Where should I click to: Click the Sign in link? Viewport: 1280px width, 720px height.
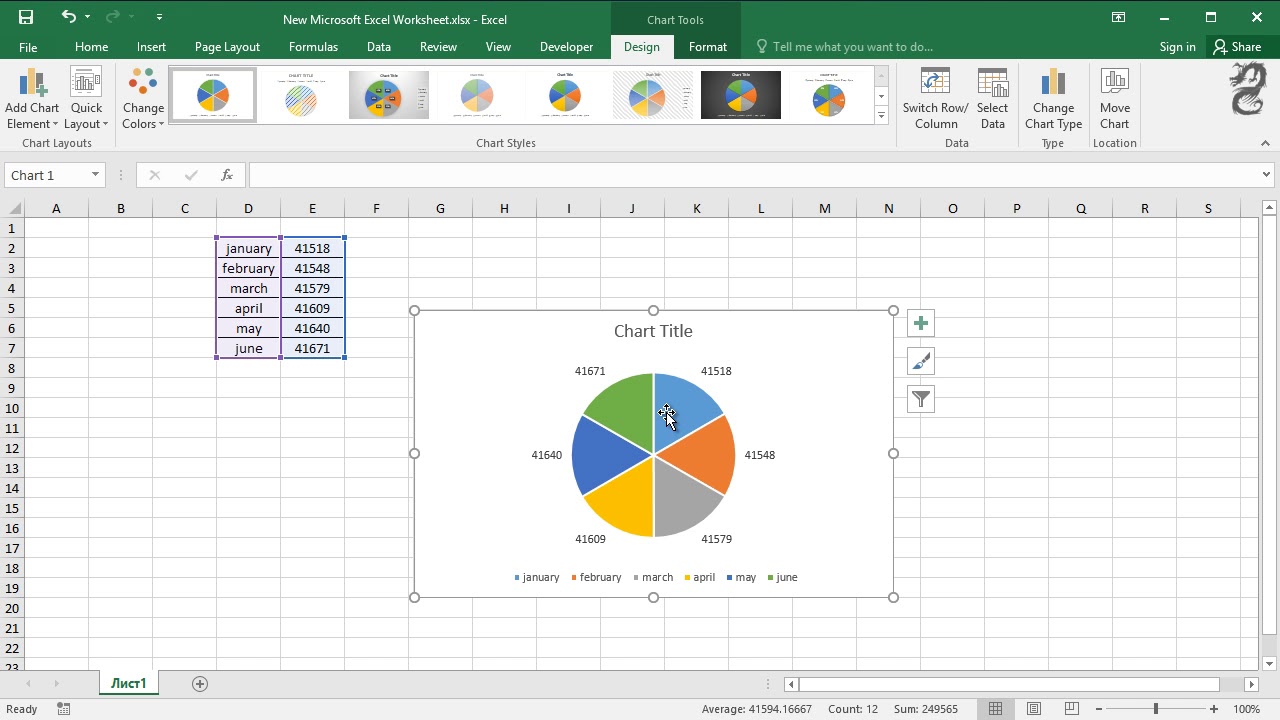[x=1177, y=47]
